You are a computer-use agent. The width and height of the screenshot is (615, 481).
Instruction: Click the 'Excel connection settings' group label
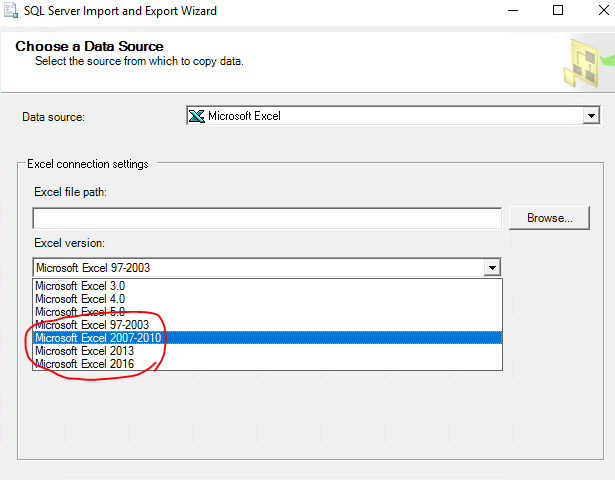(88, 164)
